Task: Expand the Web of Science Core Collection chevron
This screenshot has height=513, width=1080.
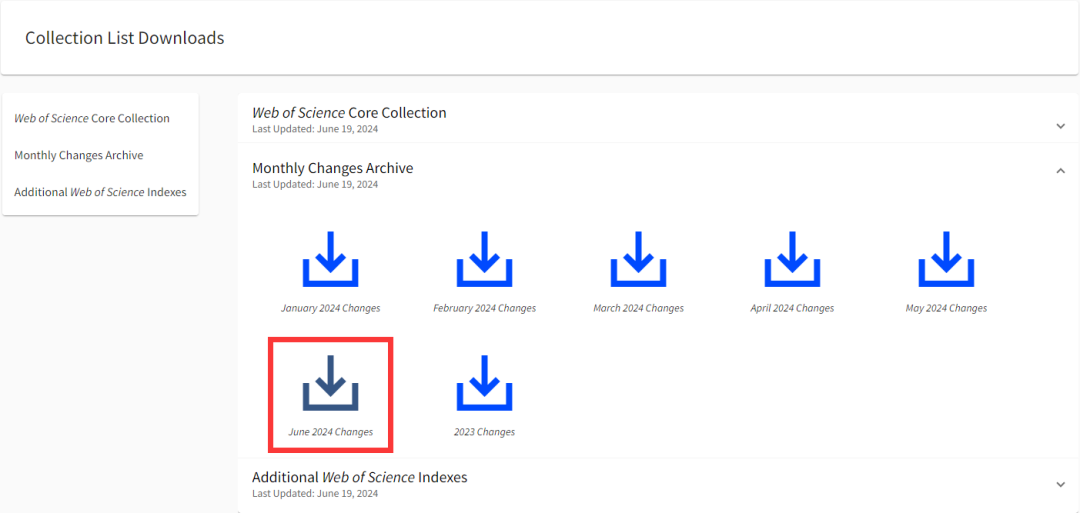Action: pyautogui.click(x=1060, y=126)
